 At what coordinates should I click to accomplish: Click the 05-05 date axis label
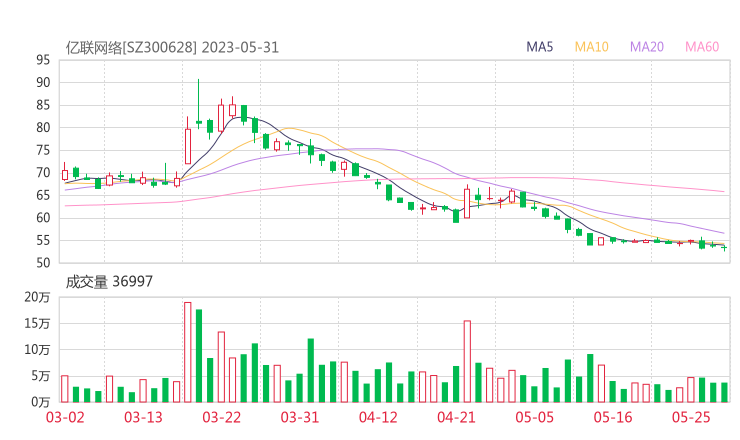pyautogui.click(x=534, y=418)
